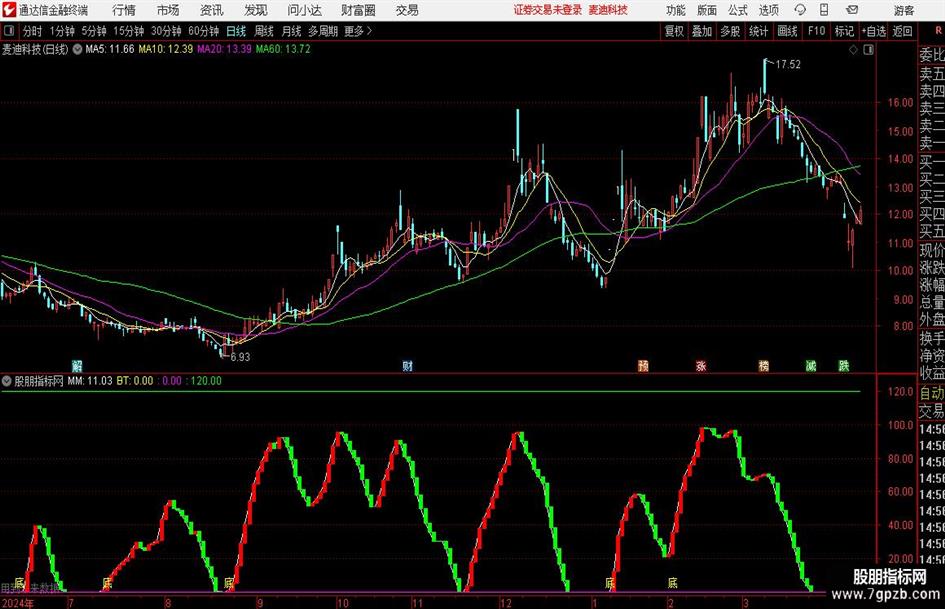The height and width of the screenshot is (609, 945).
Task: Open the 版面 menu
Action: pyautogui.click(x=706, y=10)
